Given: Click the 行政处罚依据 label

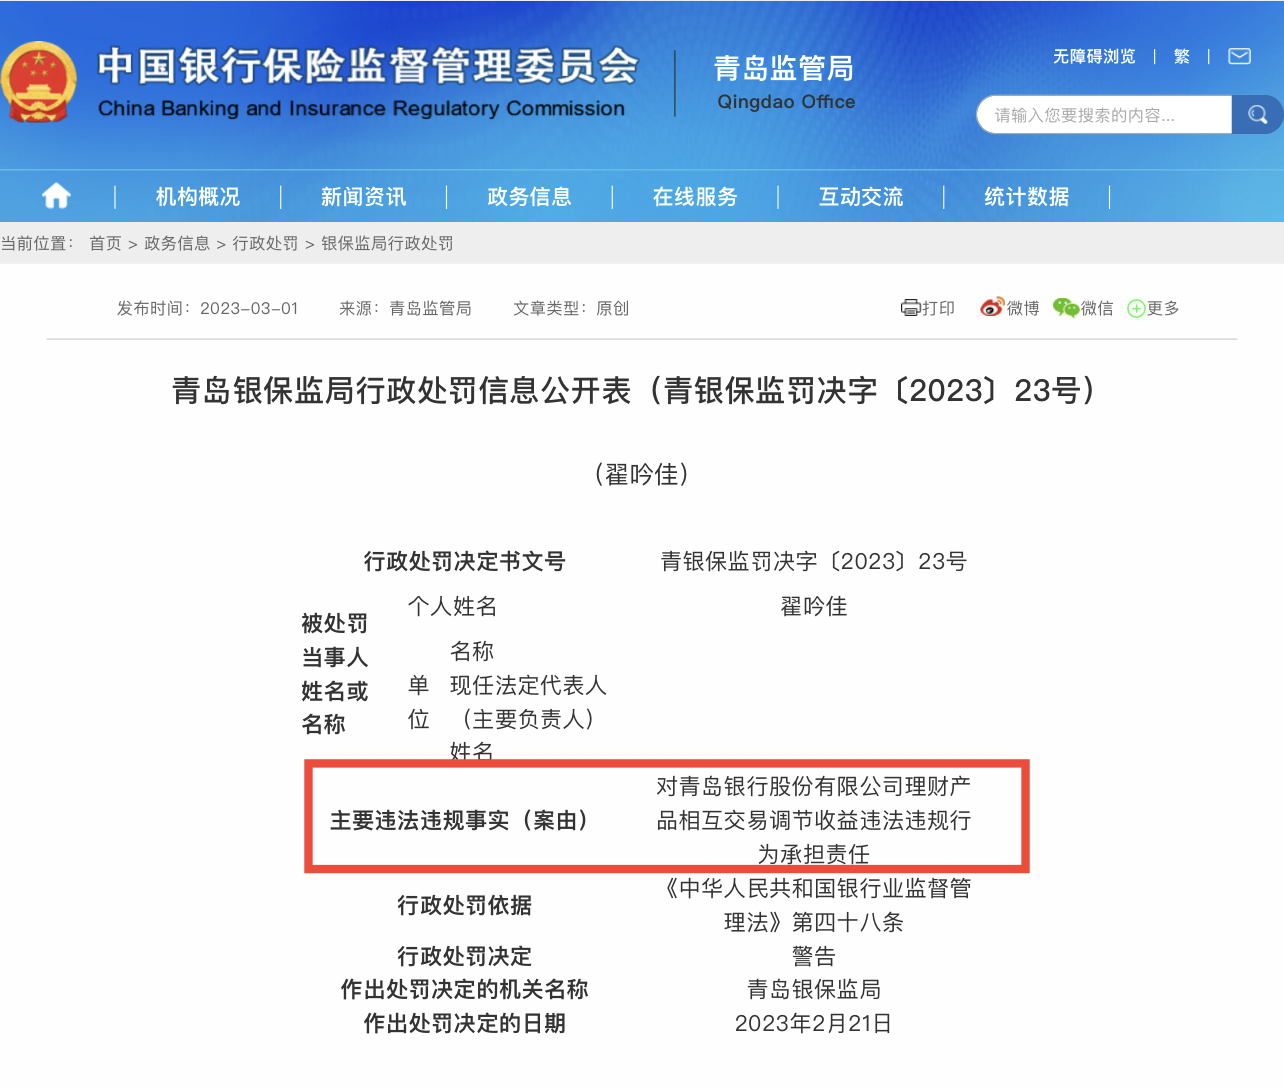Looking at the screenshot, I should [465, 905].
